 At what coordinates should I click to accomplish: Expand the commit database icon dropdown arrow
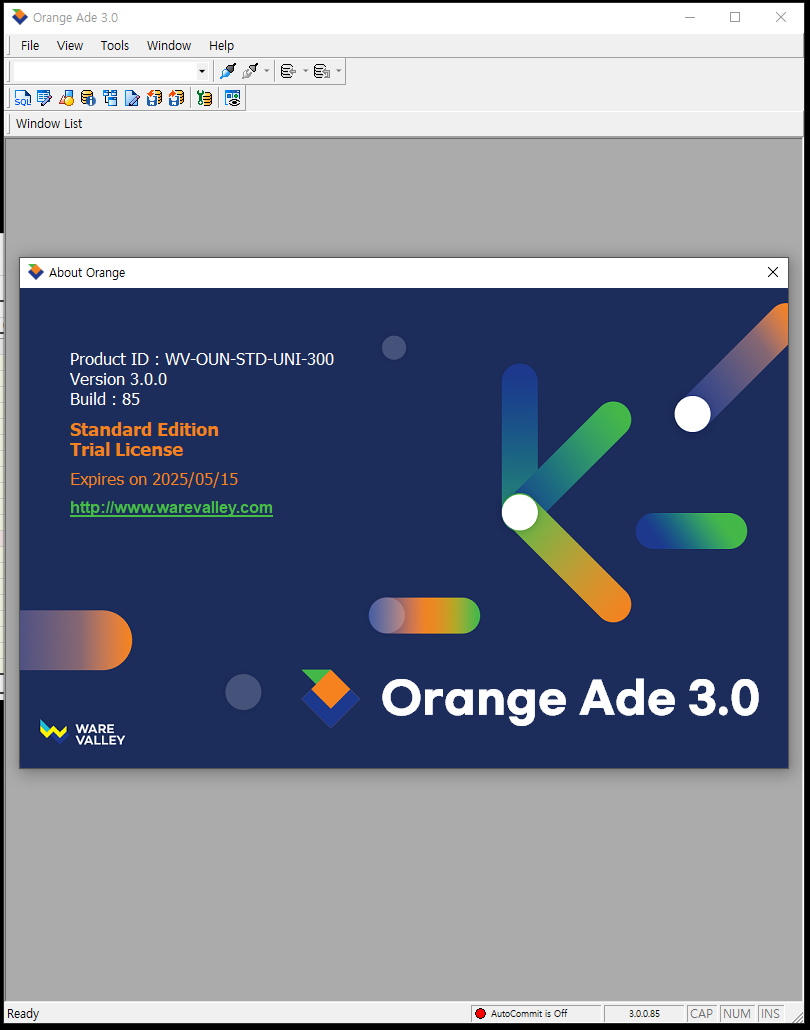[306, 71]
